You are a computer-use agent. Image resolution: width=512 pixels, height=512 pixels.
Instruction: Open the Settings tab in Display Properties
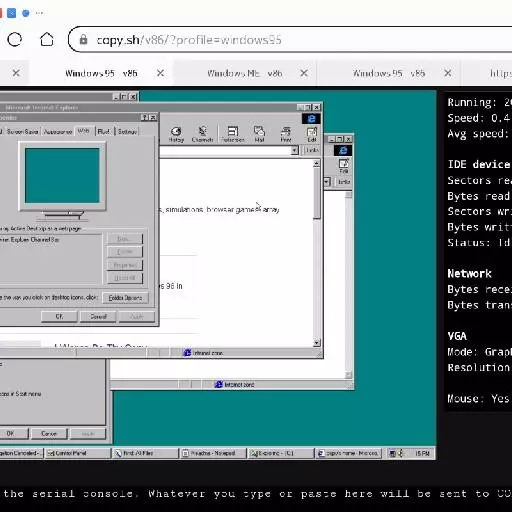(x=127, y=132)
